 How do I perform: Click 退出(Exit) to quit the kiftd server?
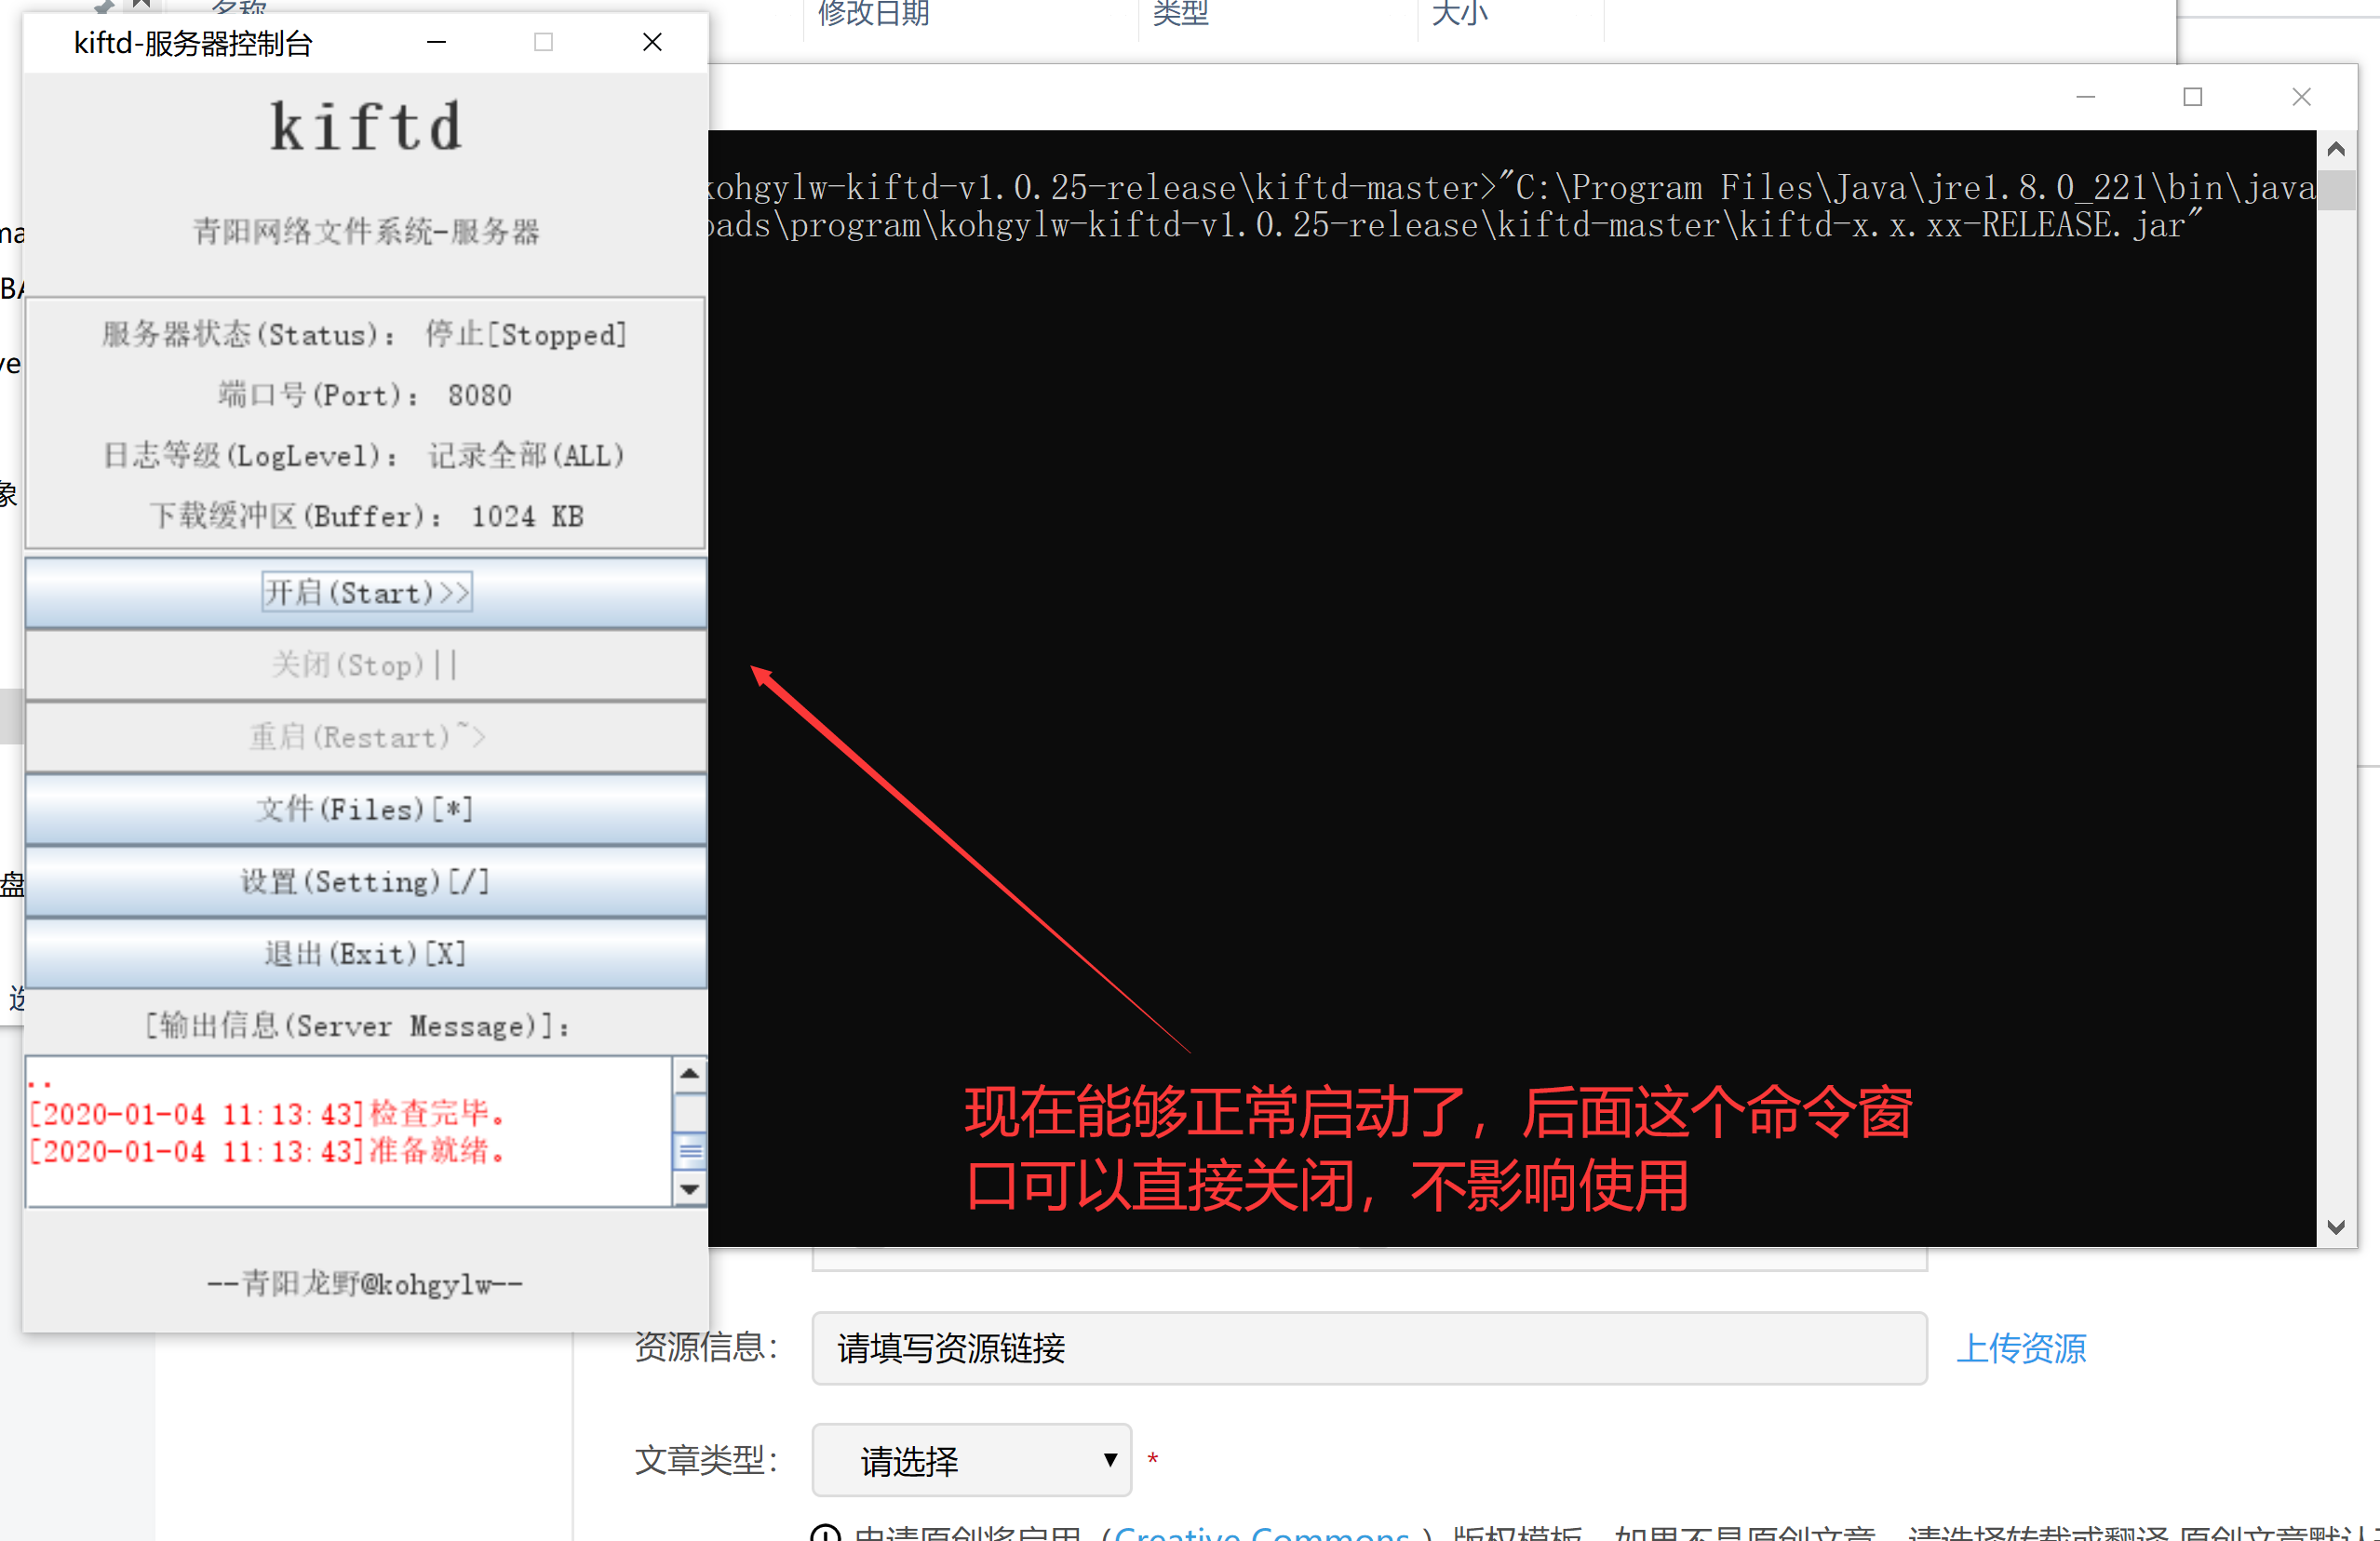(x=366, y=953)
